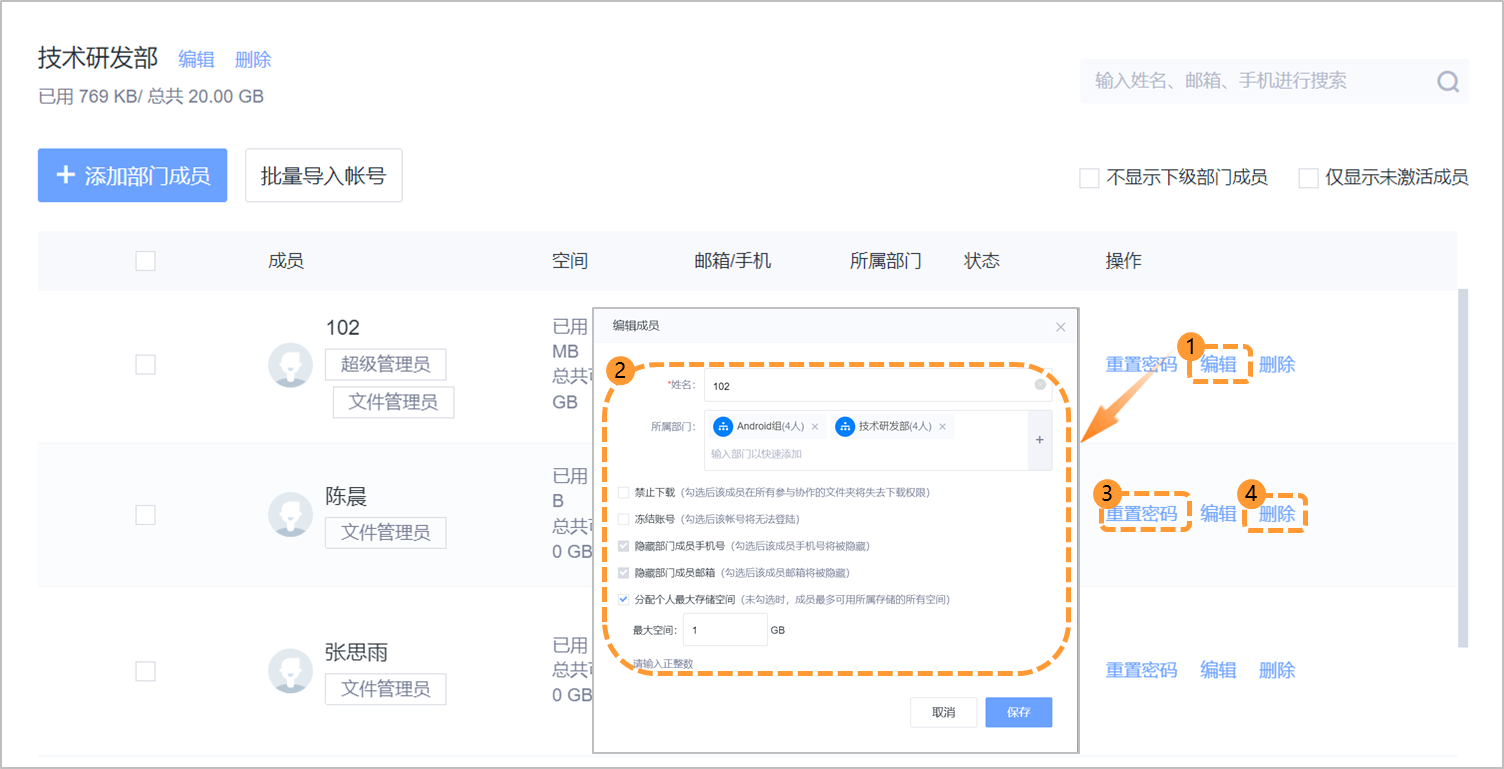This screenshot has height=769, width=1504.
Task: Click 批量导入帐号 button
Action: point(324,176)
